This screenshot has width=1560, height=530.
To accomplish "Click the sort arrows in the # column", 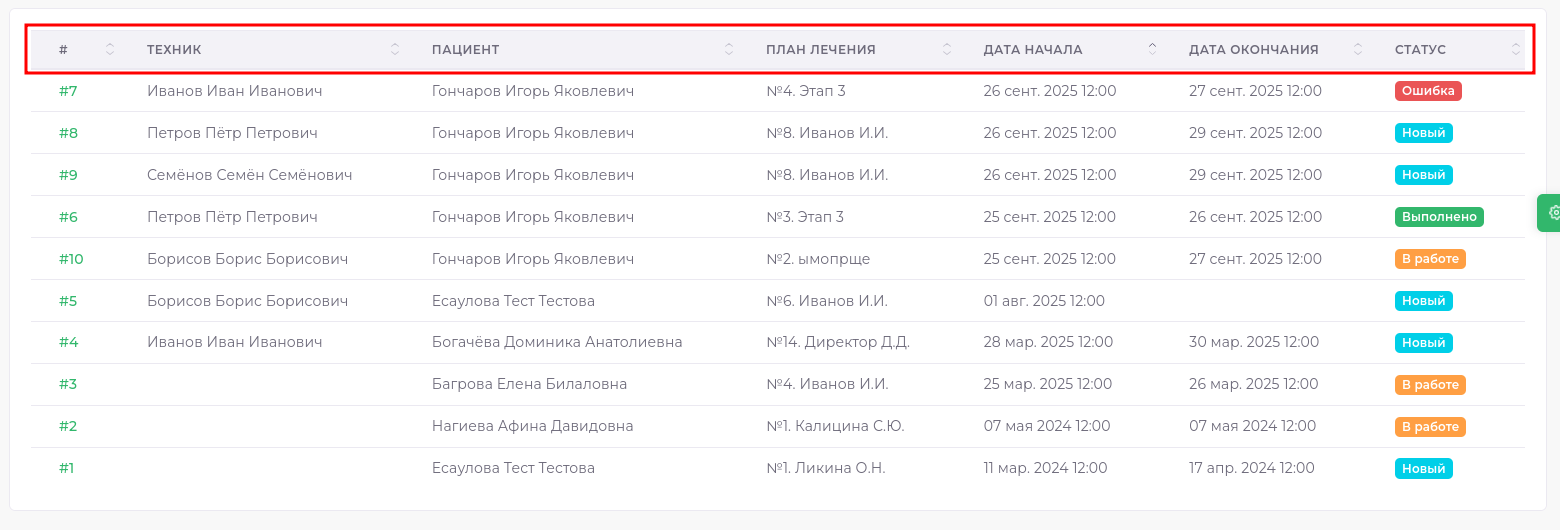I will (110, 49).
